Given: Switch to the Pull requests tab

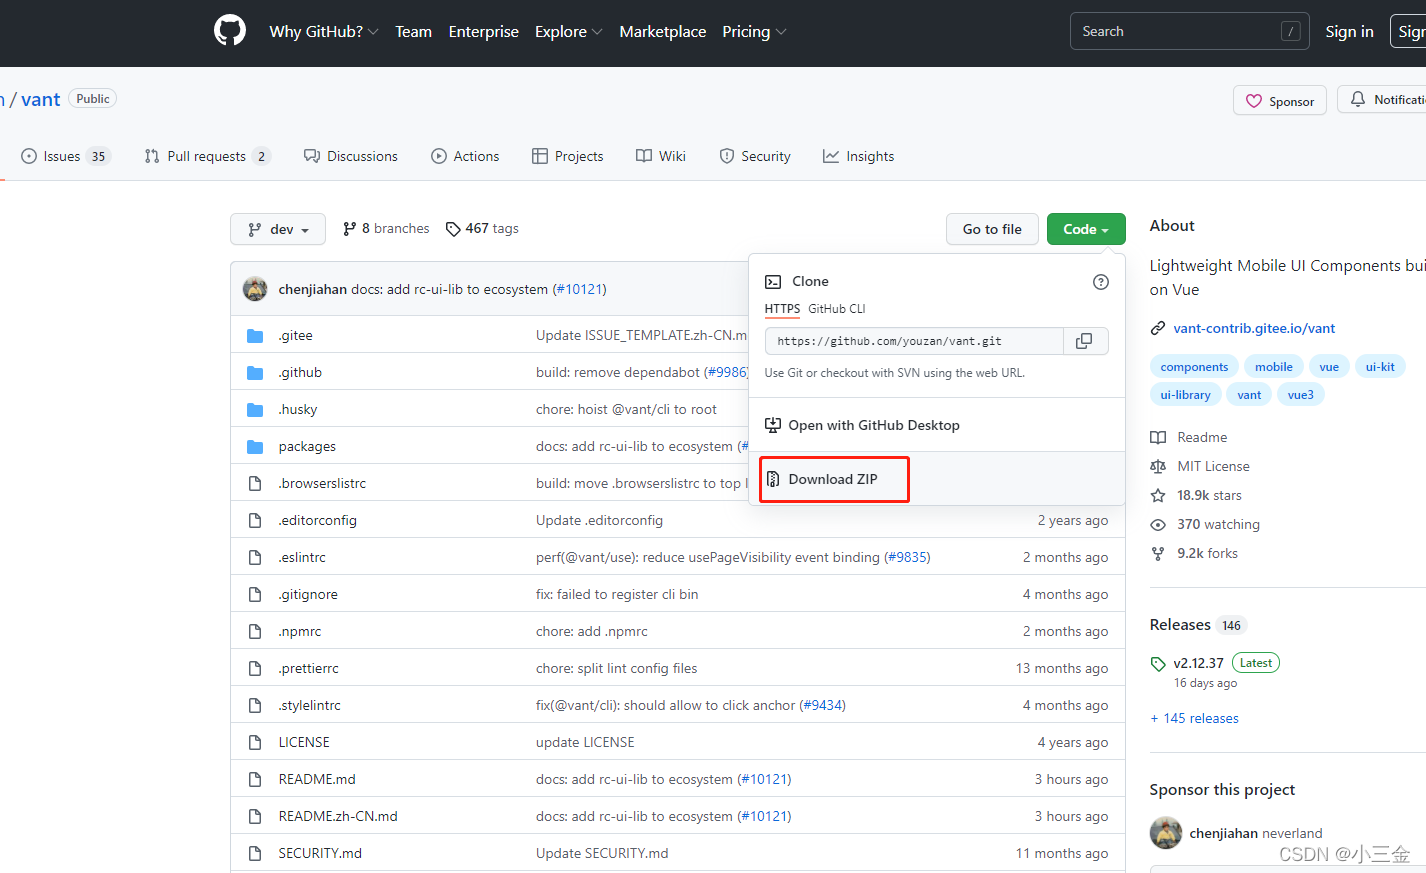Looking at the screenshot, I should tap(207, 157).
